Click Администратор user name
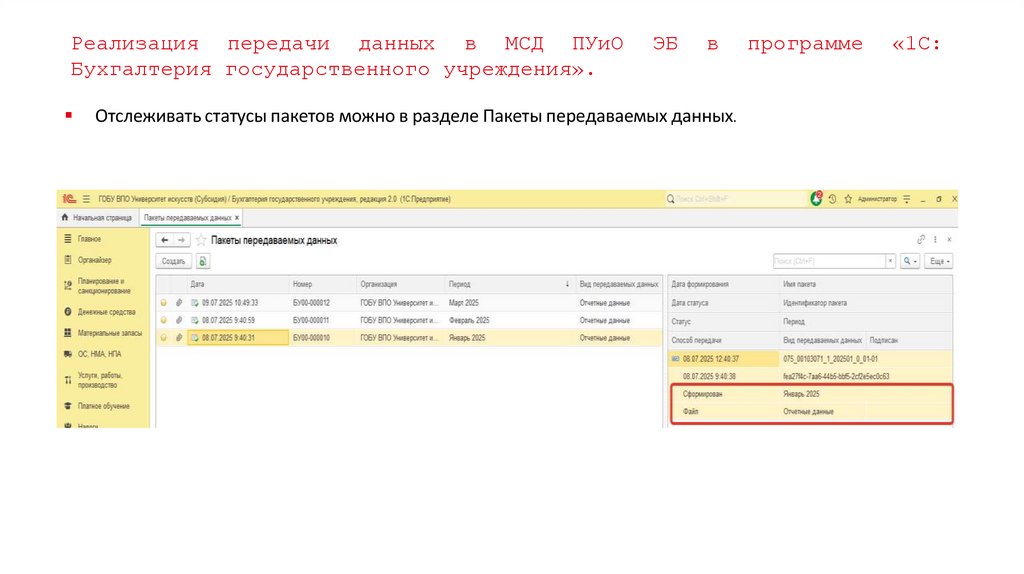 877,199
